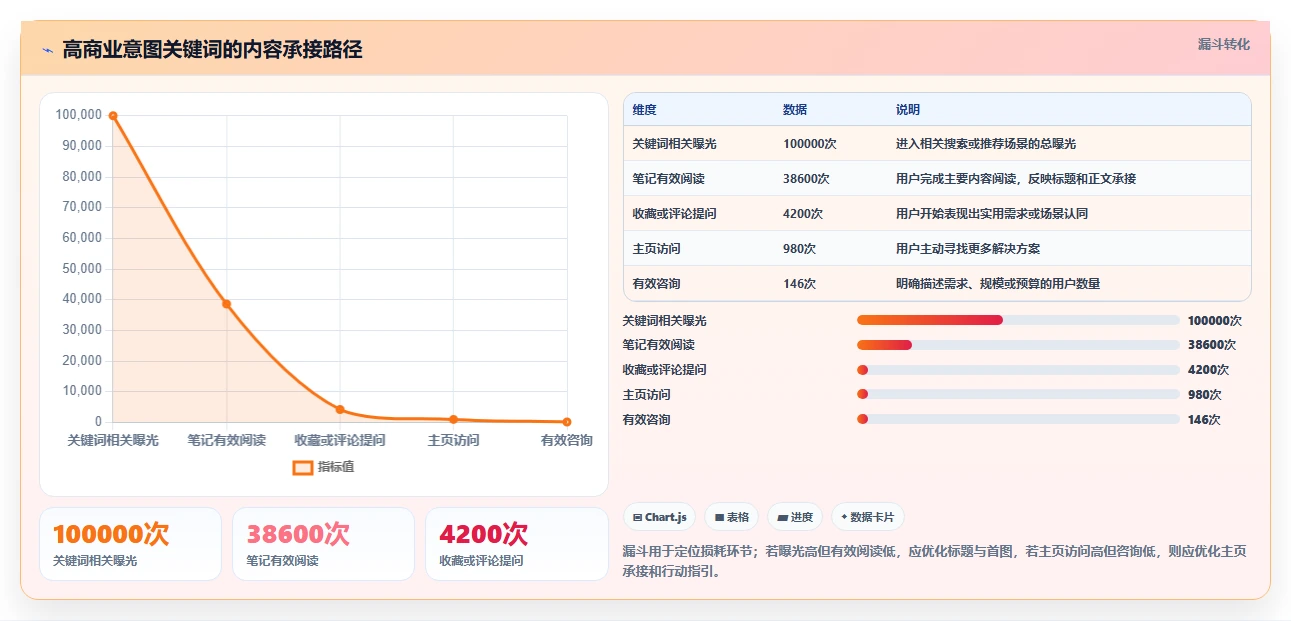The height and width of the screenshot is (621, 1291).
Task: Click the title 高商业意图关键词的内容承接路径
Action: tap(212, 50)
